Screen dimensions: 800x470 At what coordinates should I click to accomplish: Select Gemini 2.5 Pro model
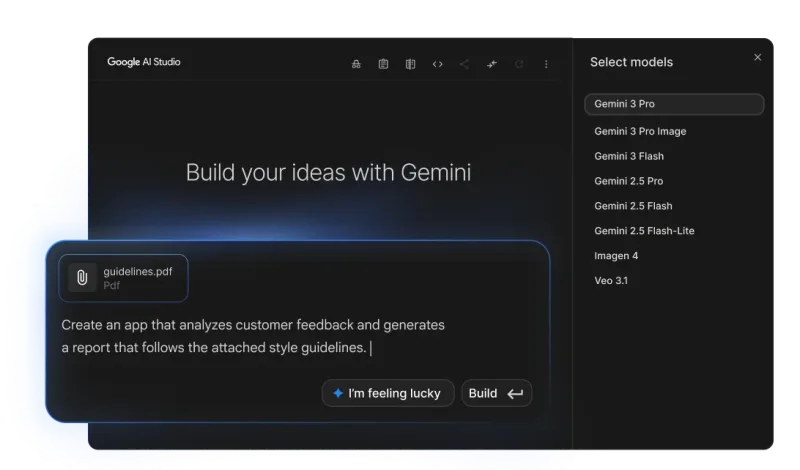click(x=629, y=181)
